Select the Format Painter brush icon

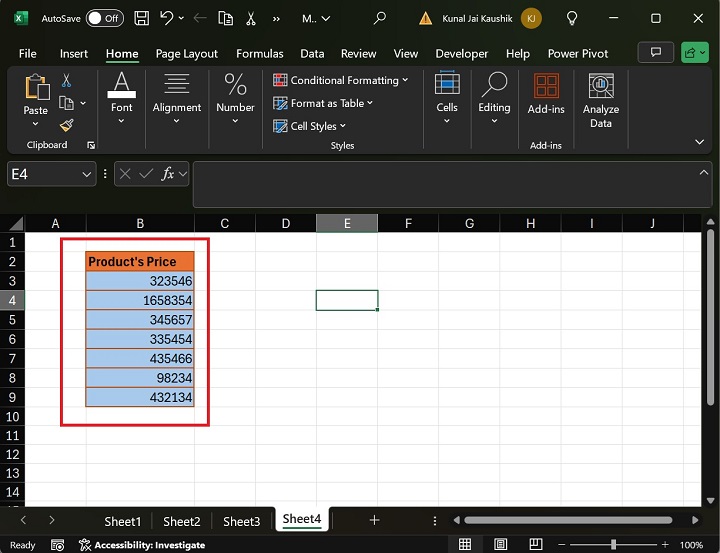tap(67, 125)
